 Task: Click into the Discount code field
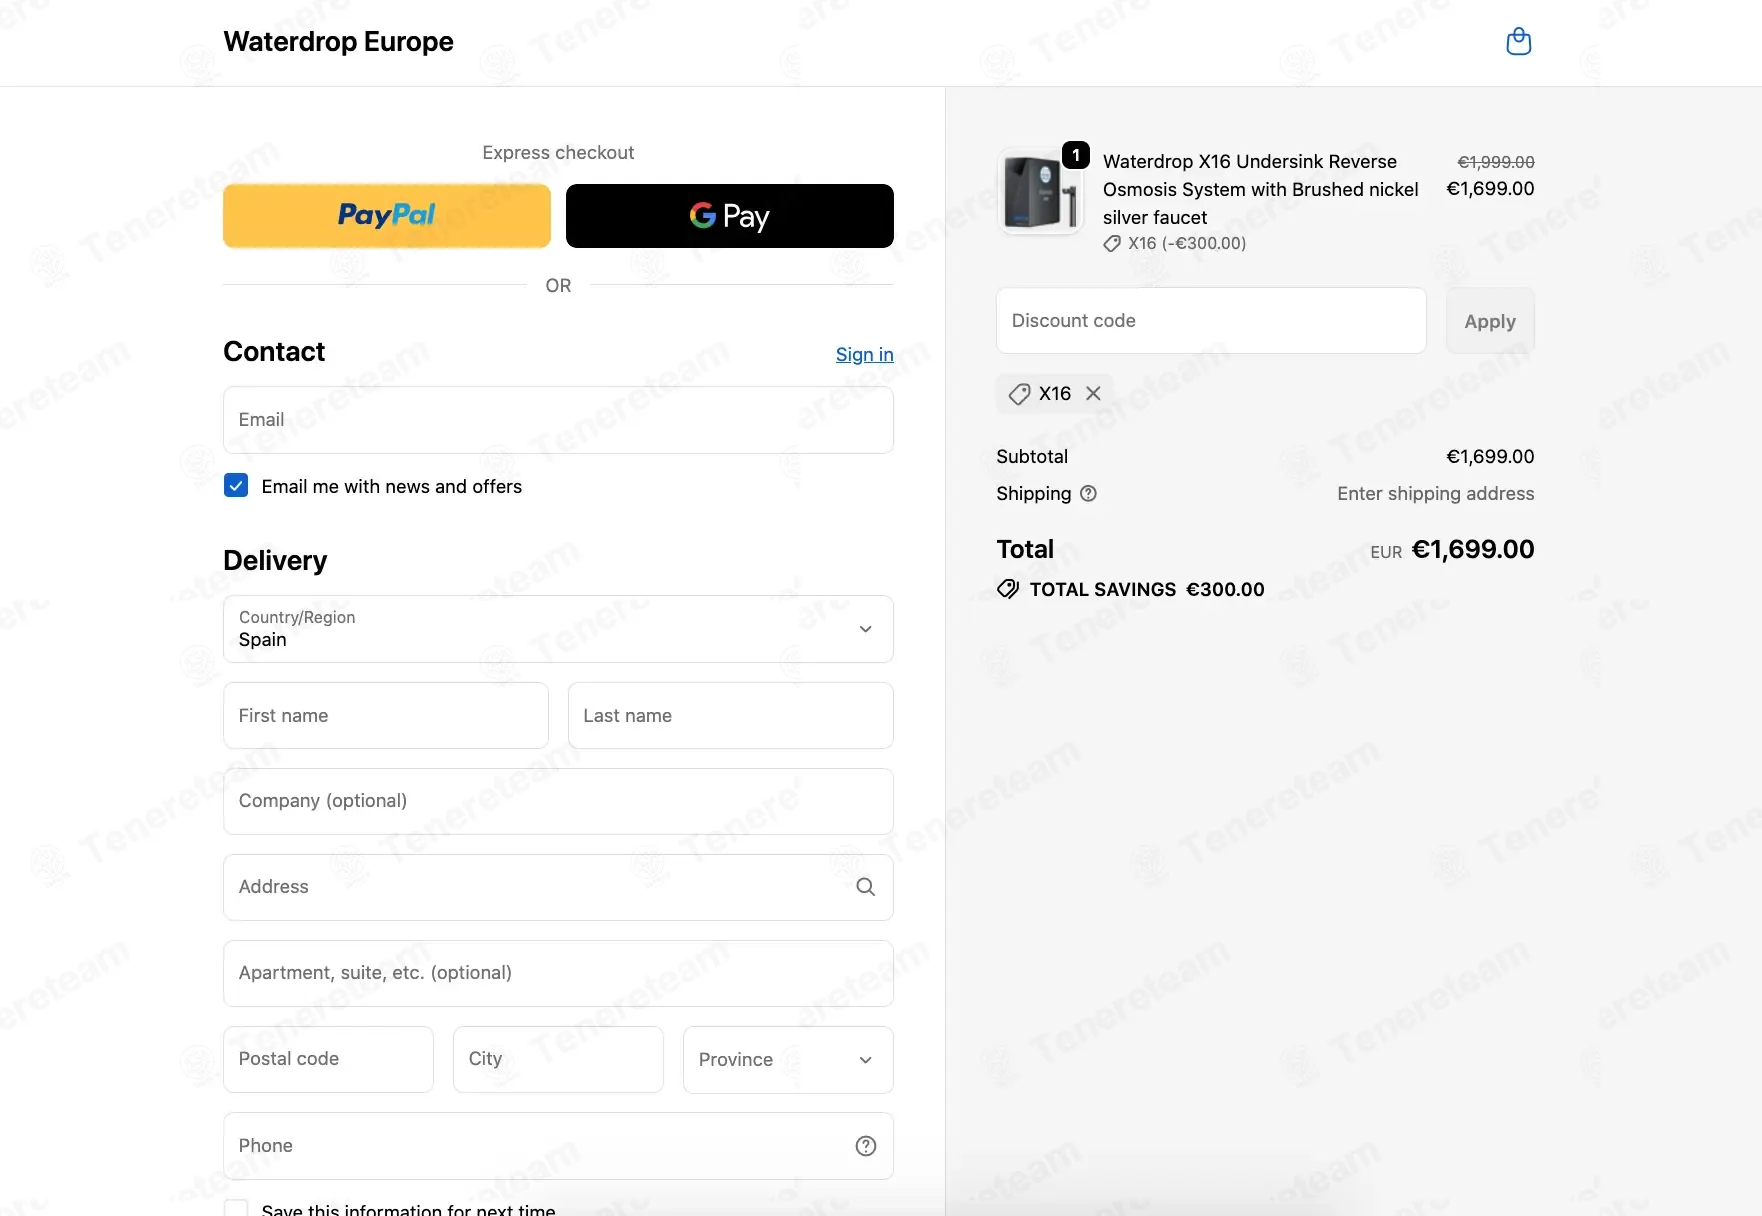tap(1210, 321)
